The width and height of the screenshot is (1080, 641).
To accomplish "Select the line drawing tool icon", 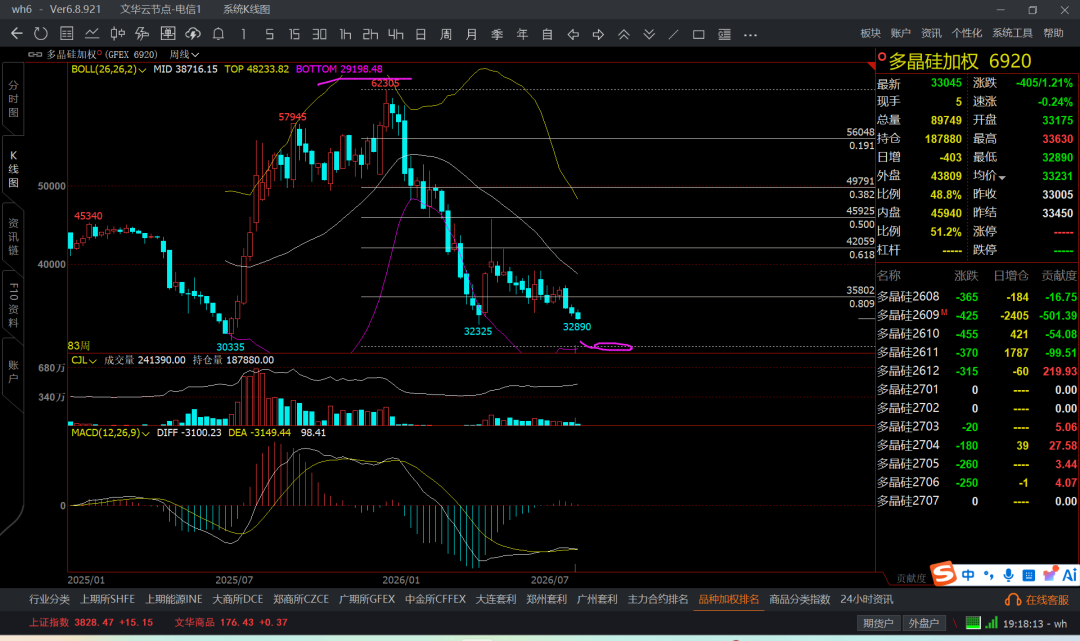I will (x=674, y=34).
